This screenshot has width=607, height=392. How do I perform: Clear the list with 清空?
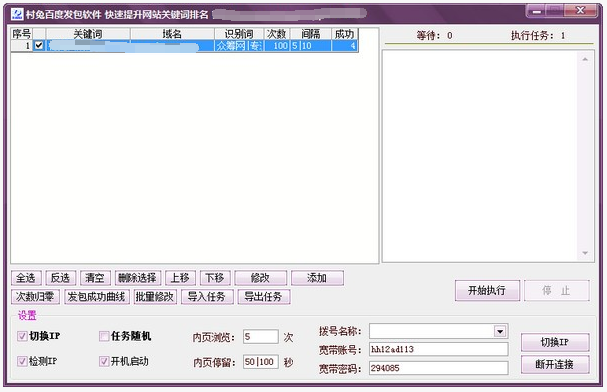(95, 278)
